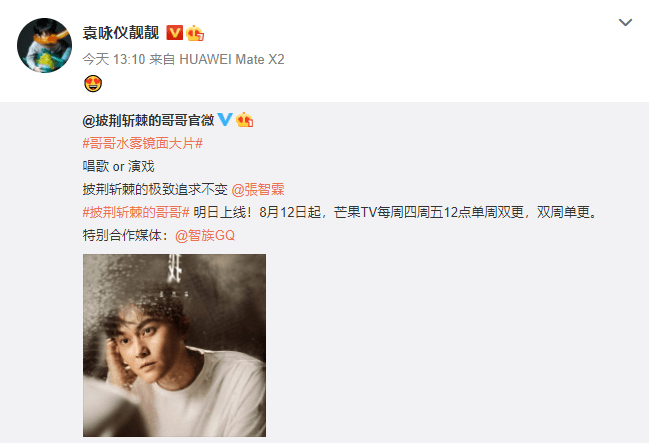
Task: Expand the post options chevron menu
Action: [x=625, y=22]
